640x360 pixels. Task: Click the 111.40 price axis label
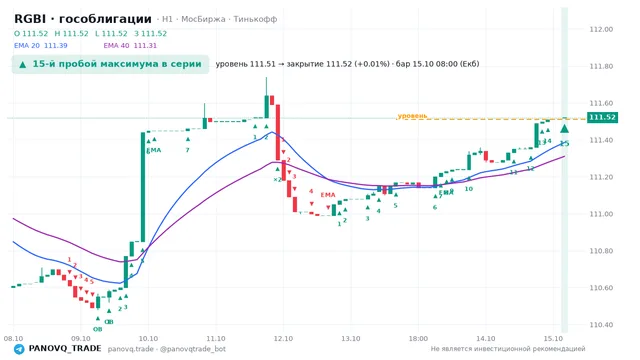pyautogui.click(x=601, y=140)
